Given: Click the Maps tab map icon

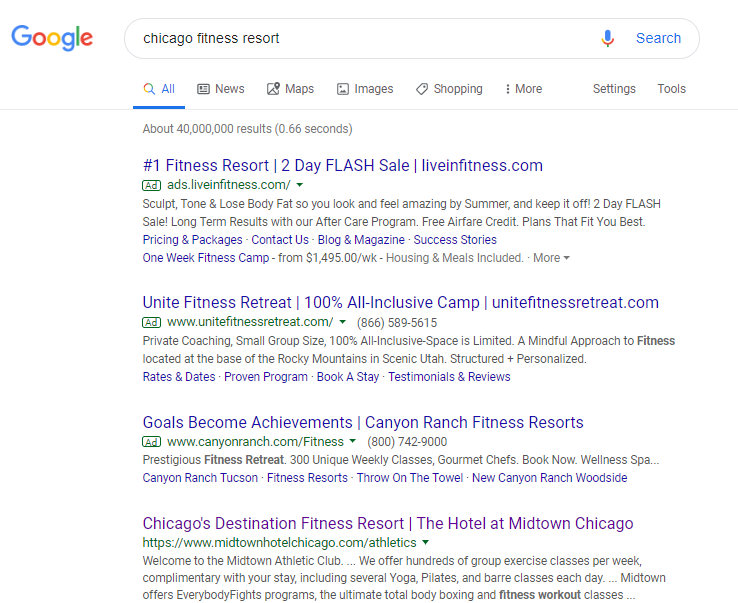Looking at the screenshot, I should [x=273, y=88].
